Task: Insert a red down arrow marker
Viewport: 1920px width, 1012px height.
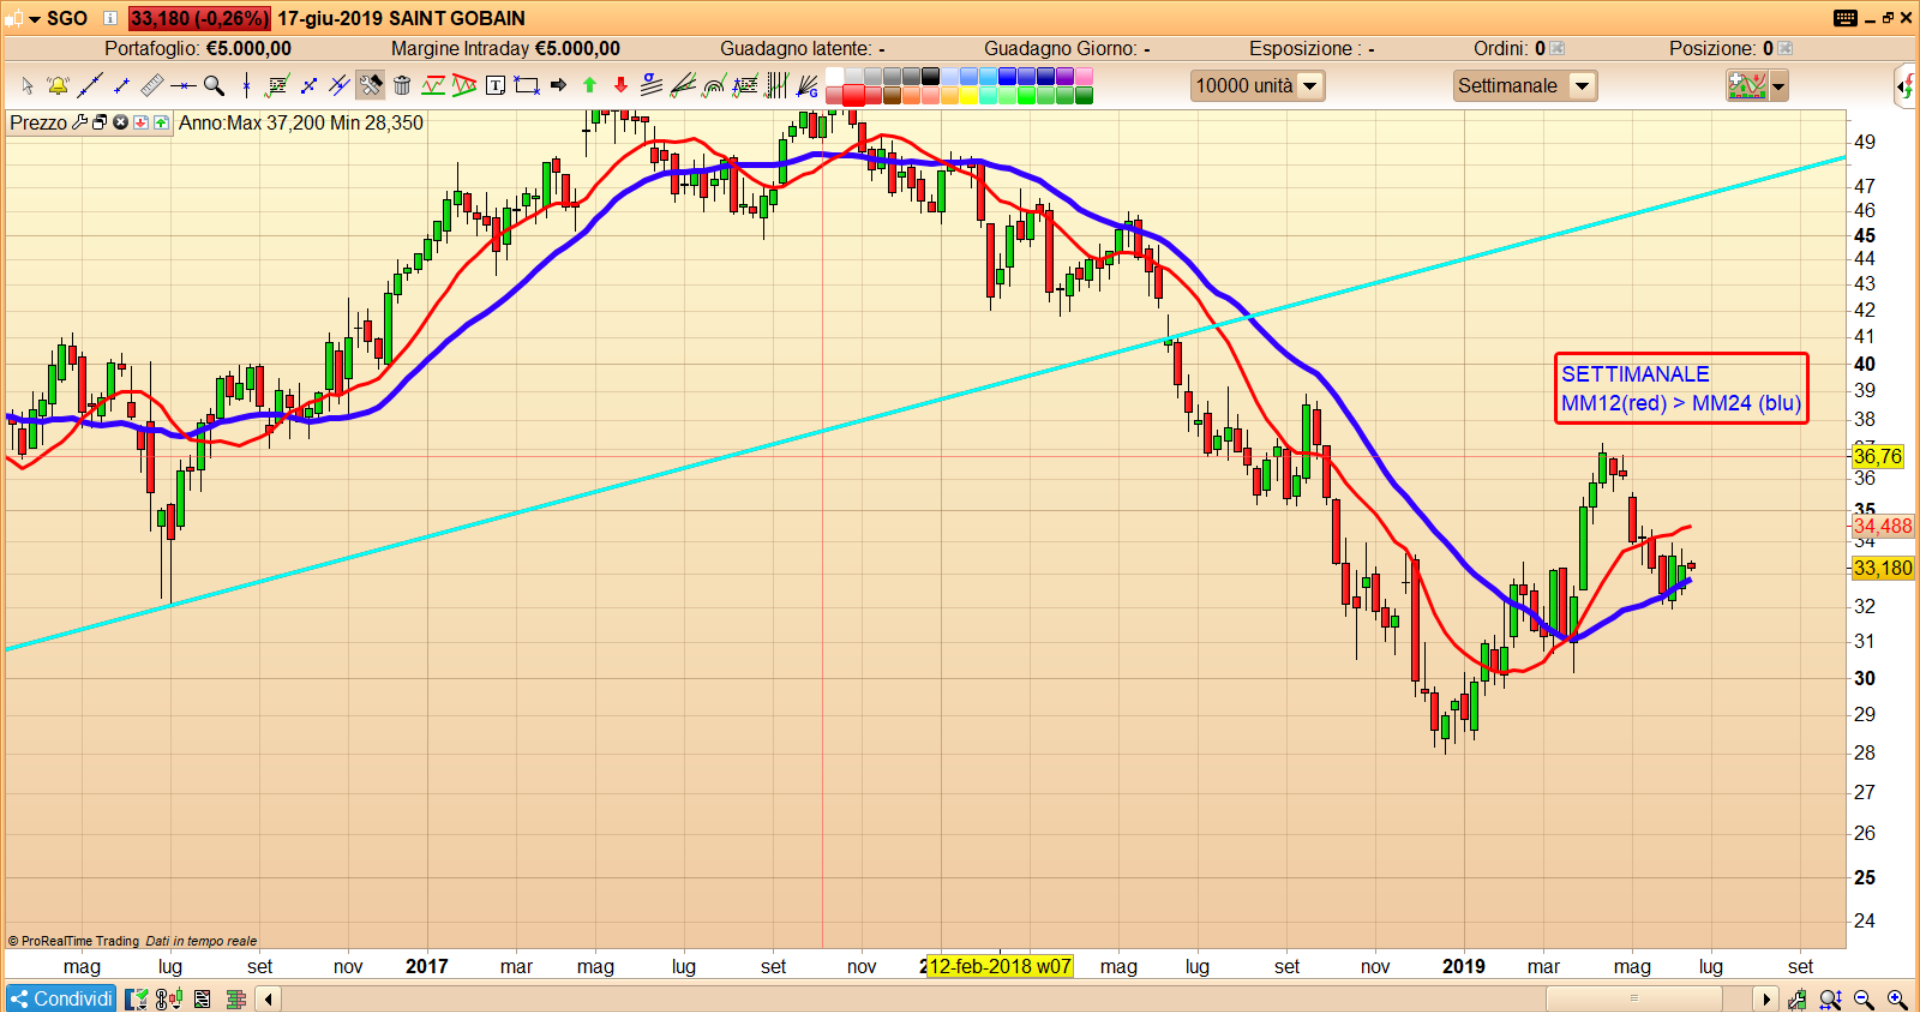Action: tap(621, 86)
